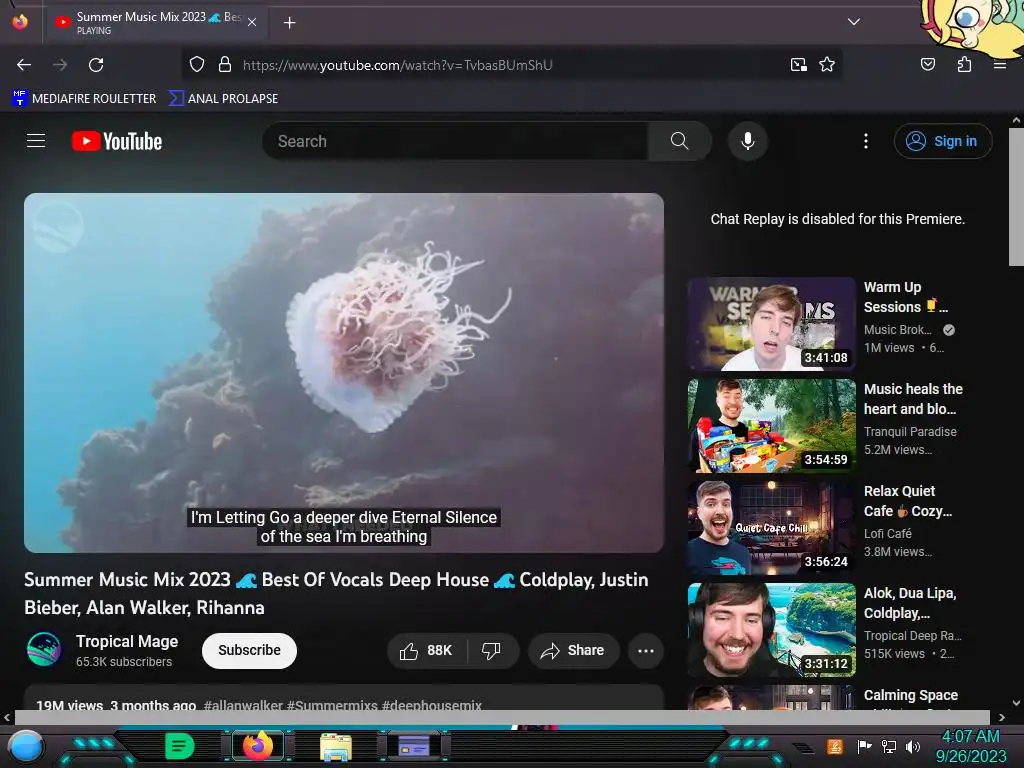Click the Action Center flag tray icon
The image size is (1024, 768).
864,746
